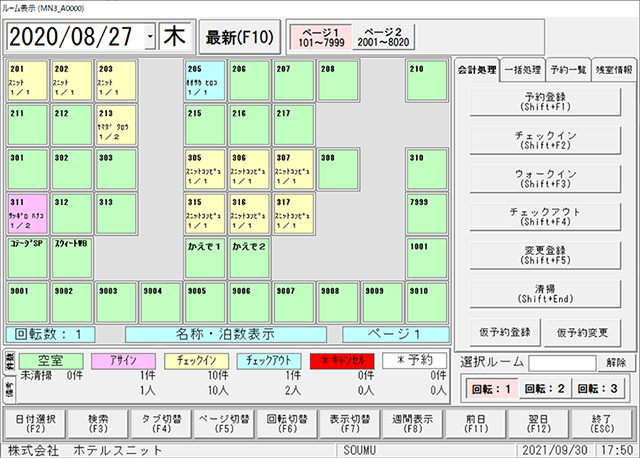Select the かえで1 room tile
The width and height of the screenshot is (640, 458).
pyautogui.click(x=205, y=258)
